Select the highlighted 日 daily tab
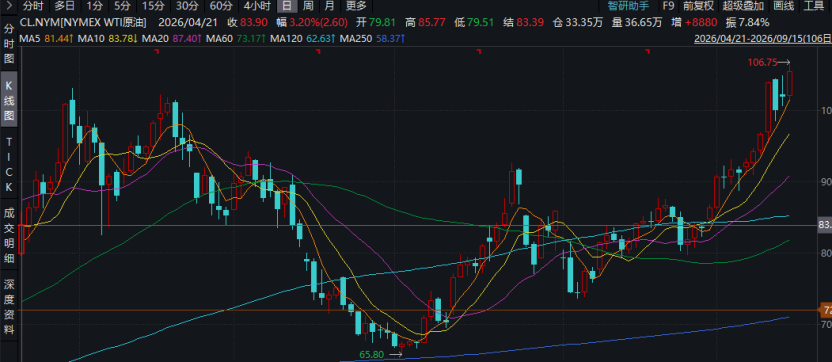Image resolution: width=832 pixels, height=362 pixels. (x=287, y=6)
